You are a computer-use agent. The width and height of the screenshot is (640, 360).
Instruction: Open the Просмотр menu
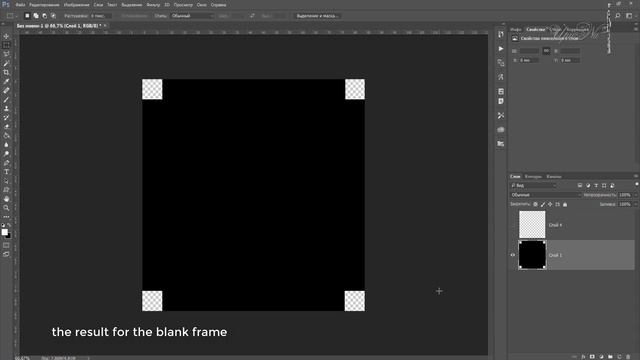183,5
